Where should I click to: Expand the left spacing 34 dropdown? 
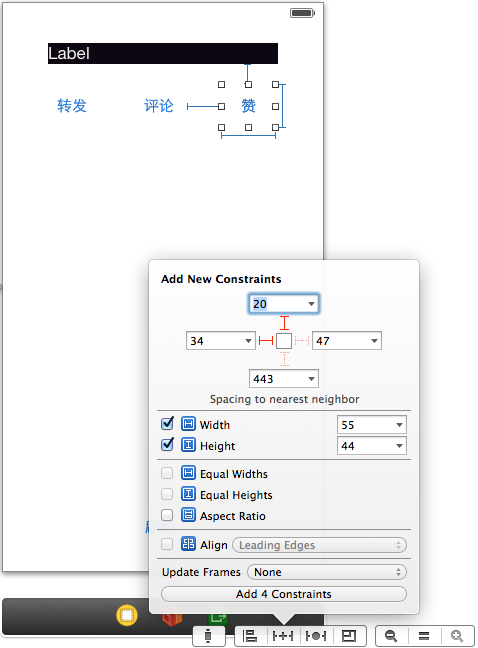coord(248,341)
